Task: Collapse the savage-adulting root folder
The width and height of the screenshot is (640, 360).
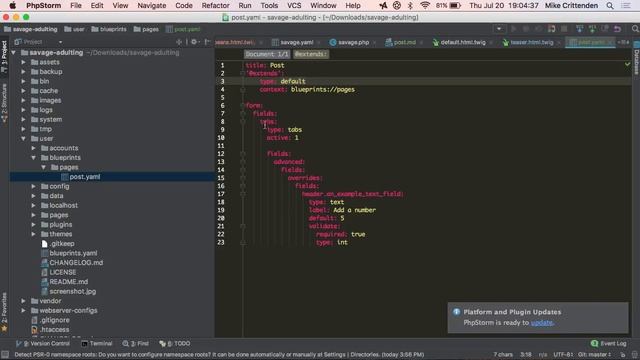Action: click(14, 53)
